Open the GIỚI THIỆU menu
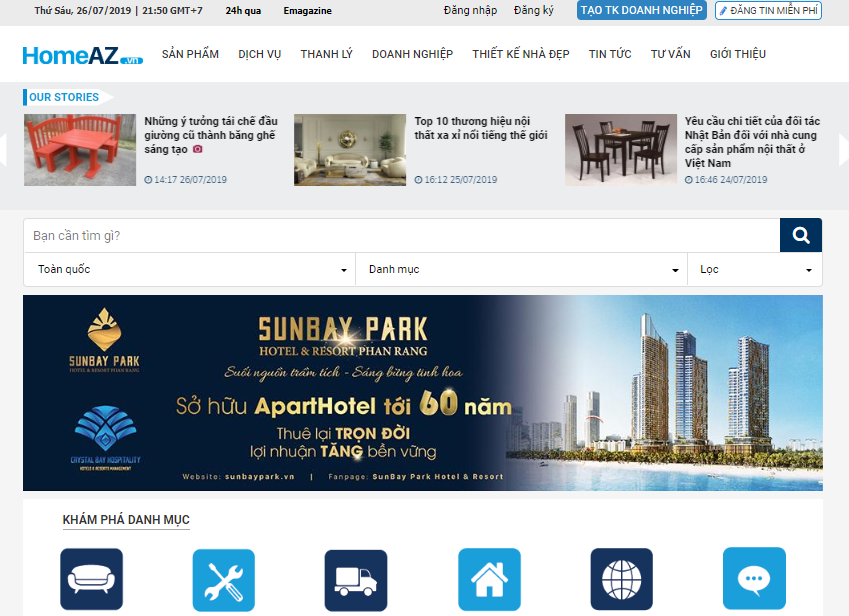Viewport: 849px width, 616px height. tap(737, 54)
